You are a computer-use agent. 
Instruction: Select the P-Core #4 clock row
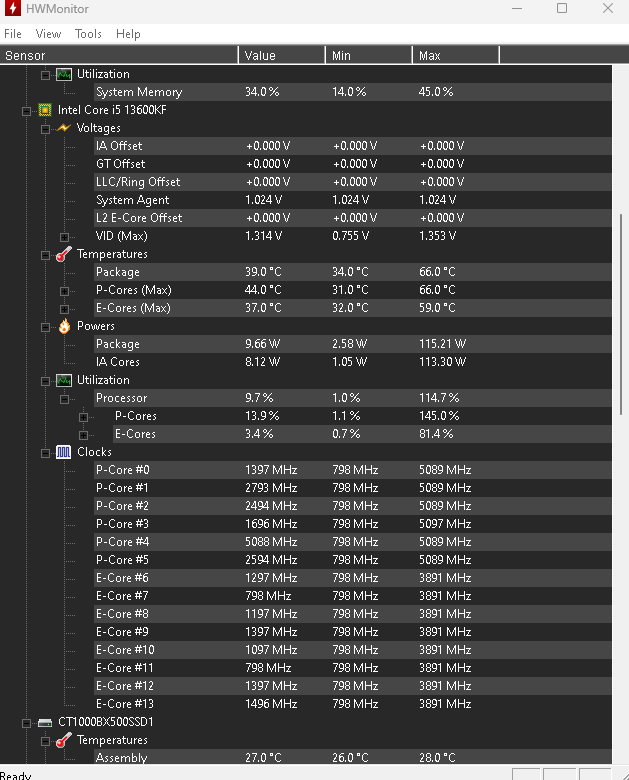(x=353, y=542)
